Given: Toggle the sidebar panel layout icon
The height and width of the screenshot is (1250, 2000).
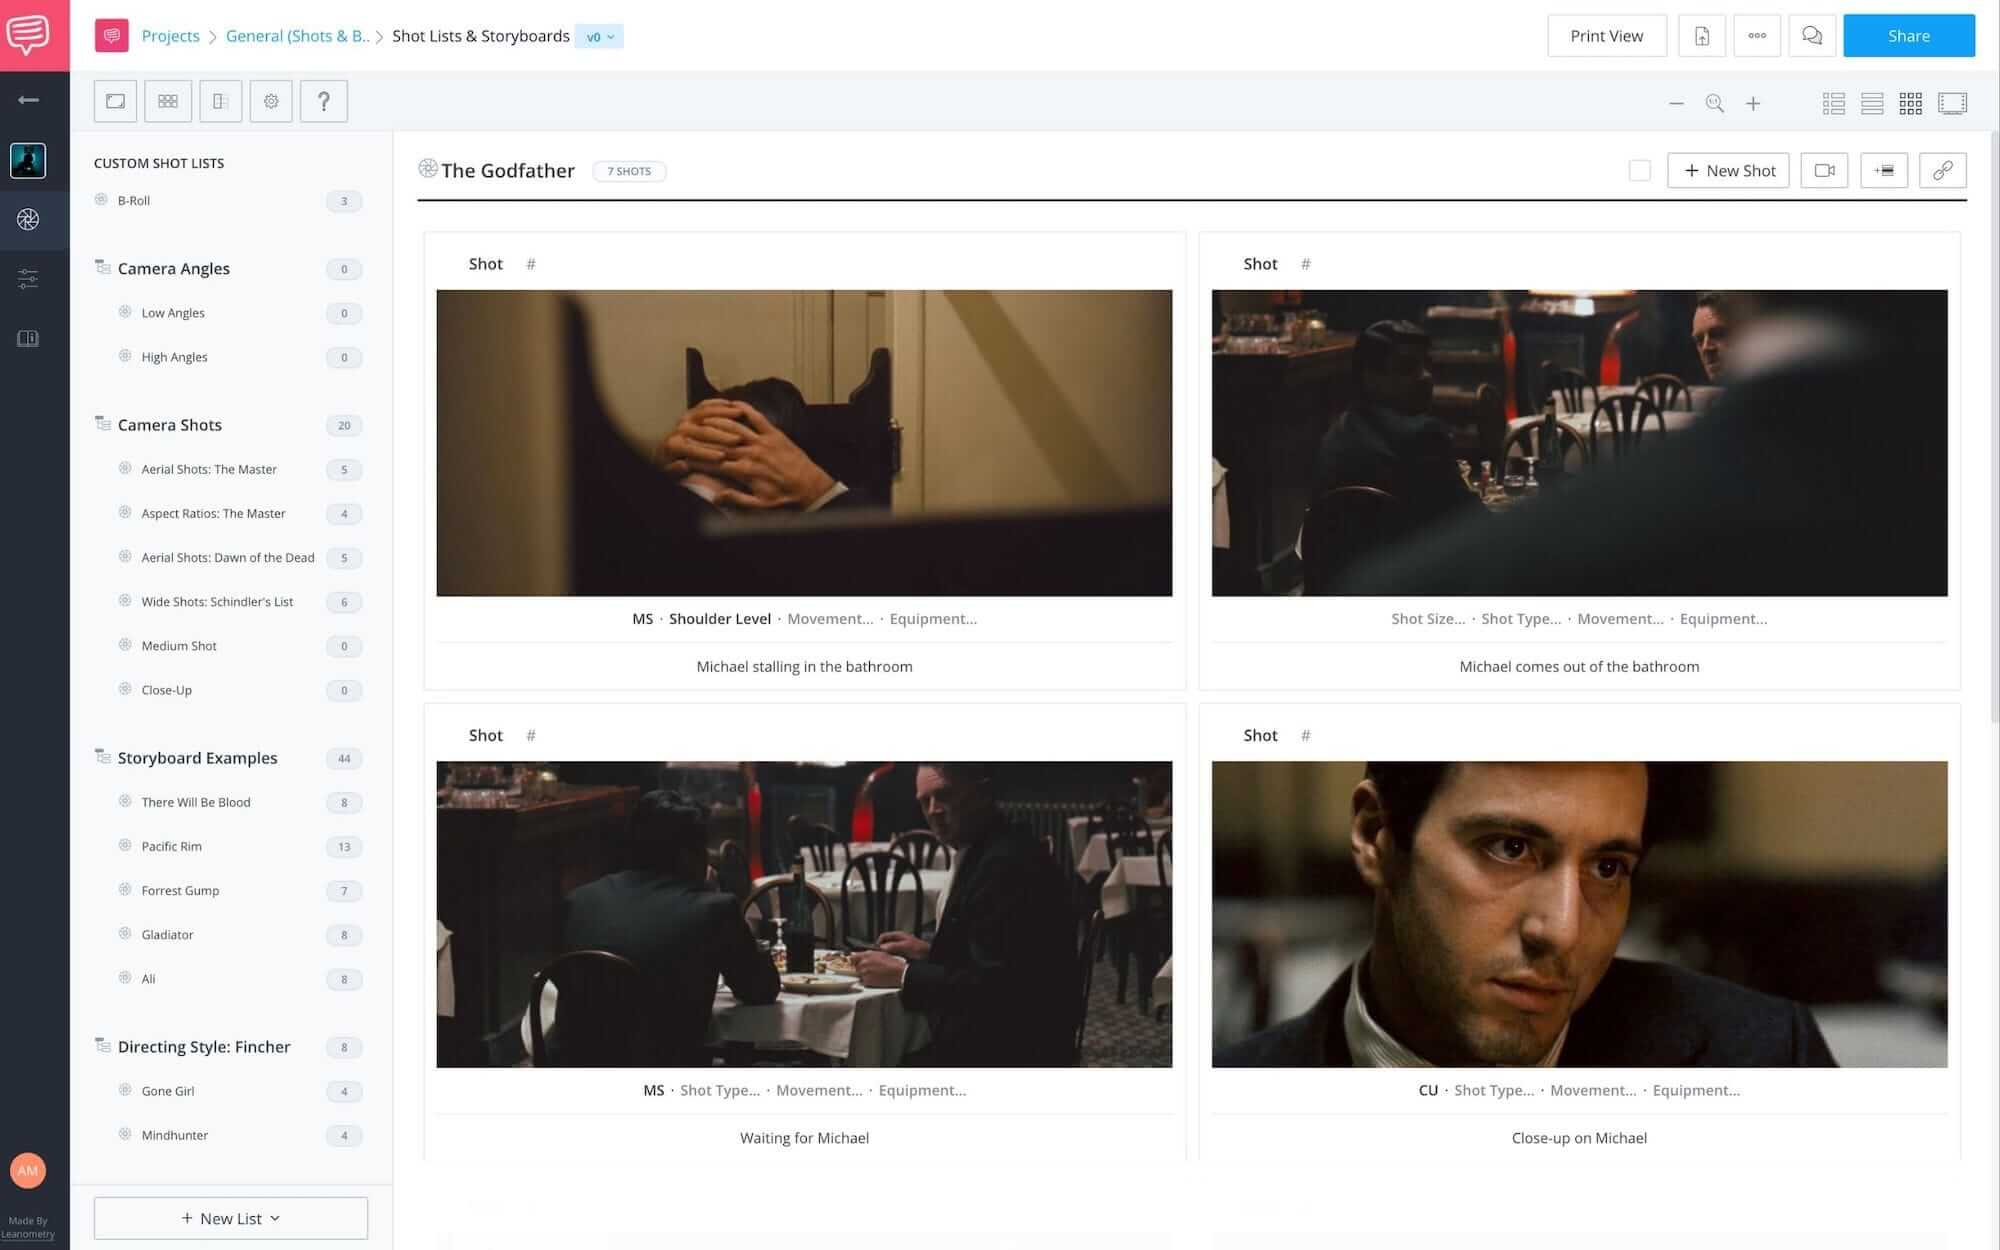Looking at the screenshot, I should click(x=220, y=101).
